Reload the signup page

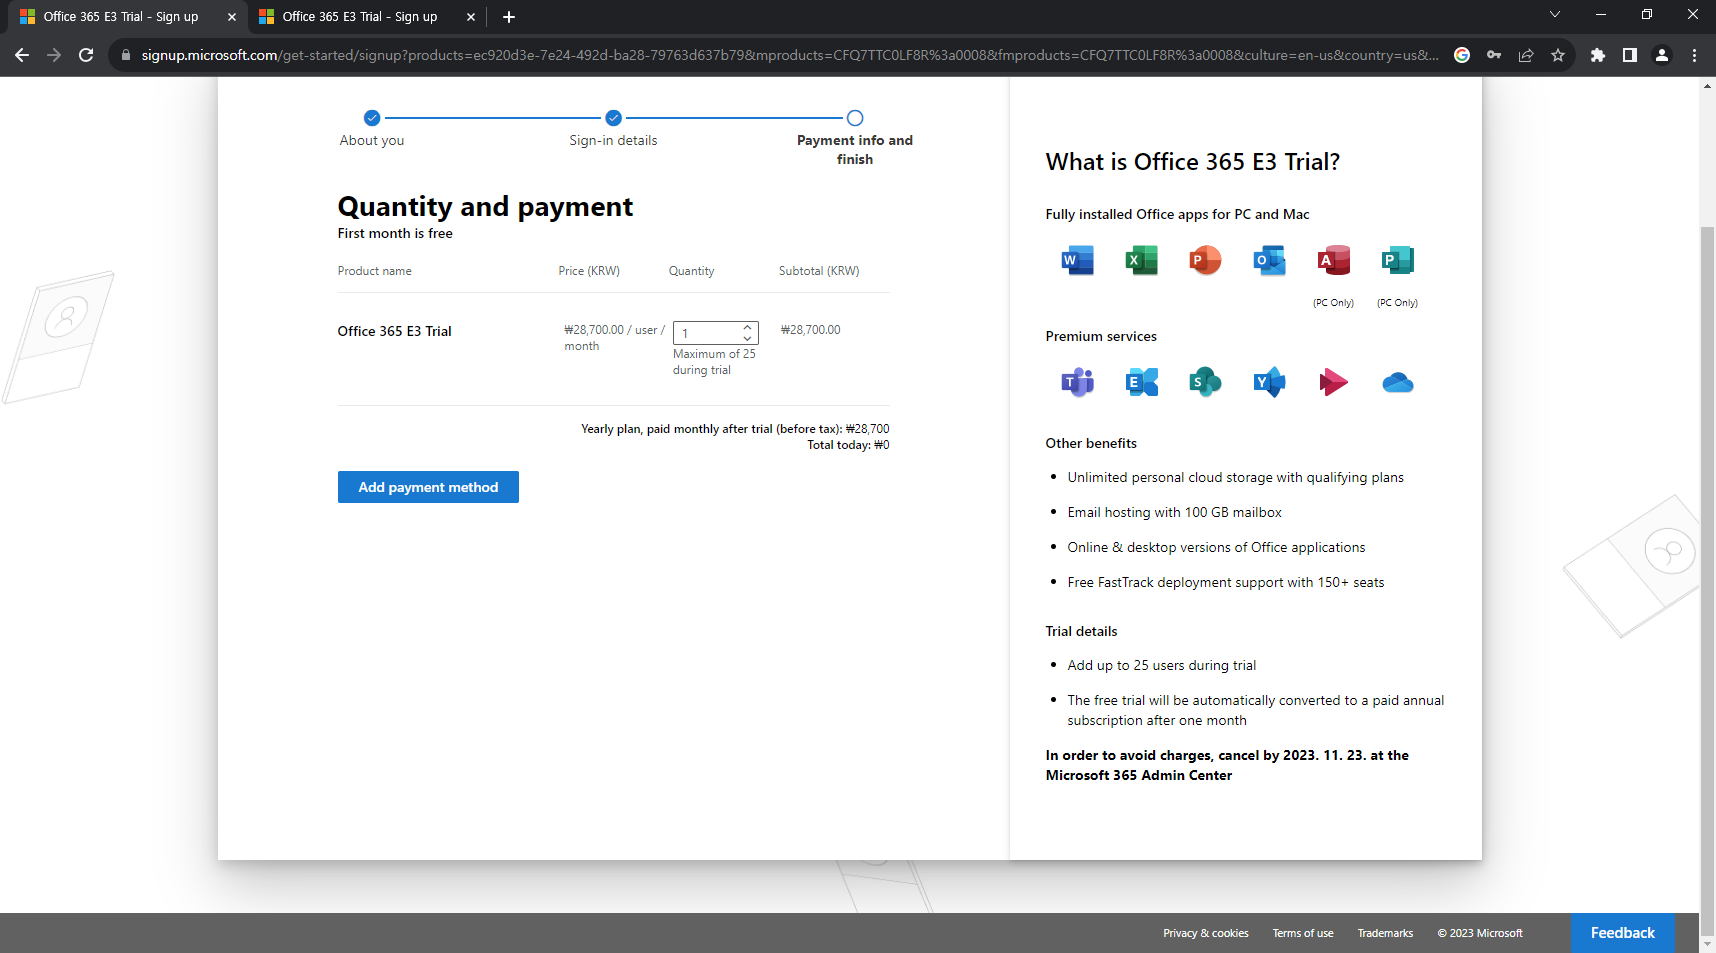(x=86, y=55)
